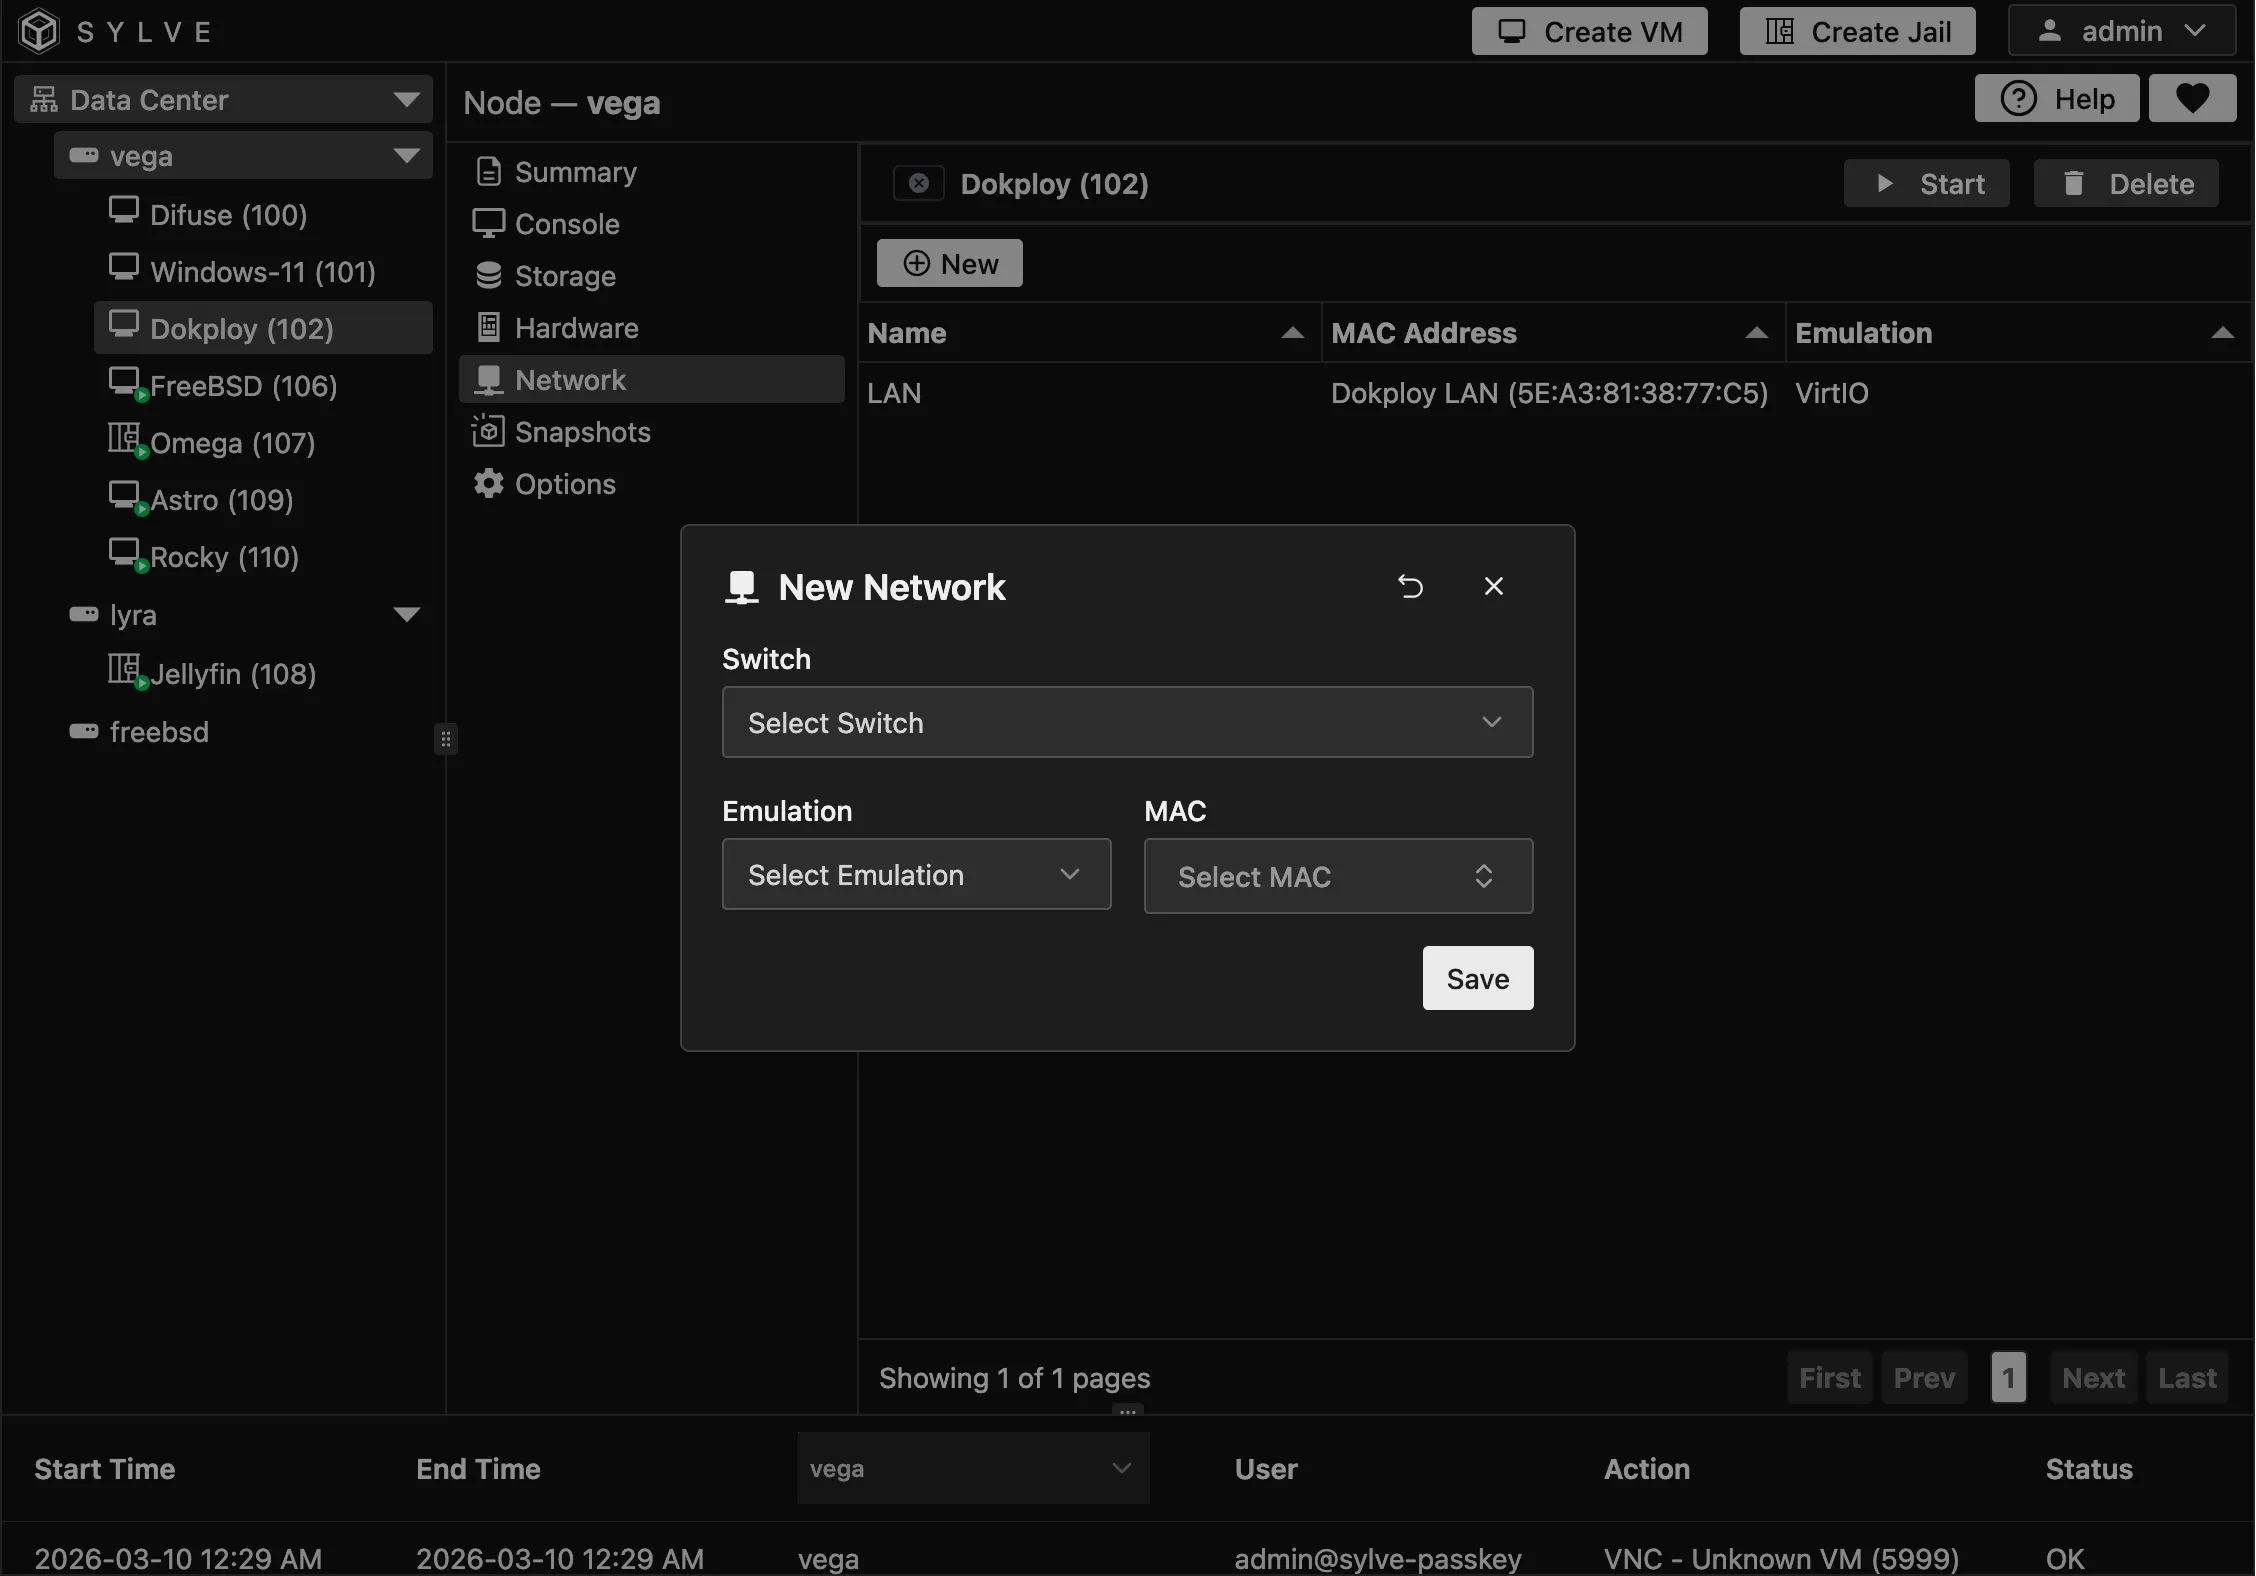The width and height of the screenshot is (2256, 1576).
Task: Open the Select Switch dropdown
Action: click(x=1127, y=722)
